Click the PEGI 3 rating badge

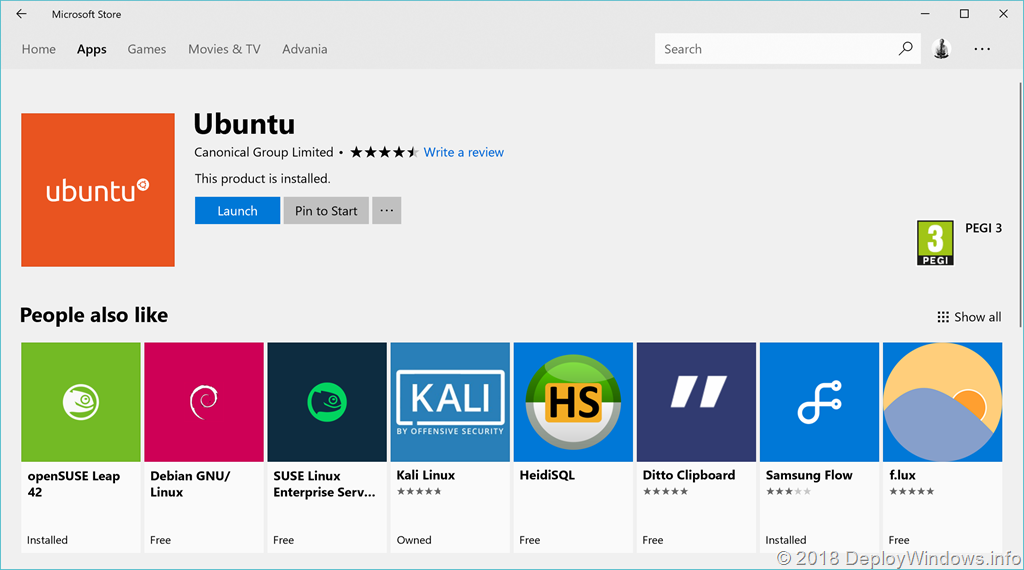pyautogui.click(x=935, y=243)
